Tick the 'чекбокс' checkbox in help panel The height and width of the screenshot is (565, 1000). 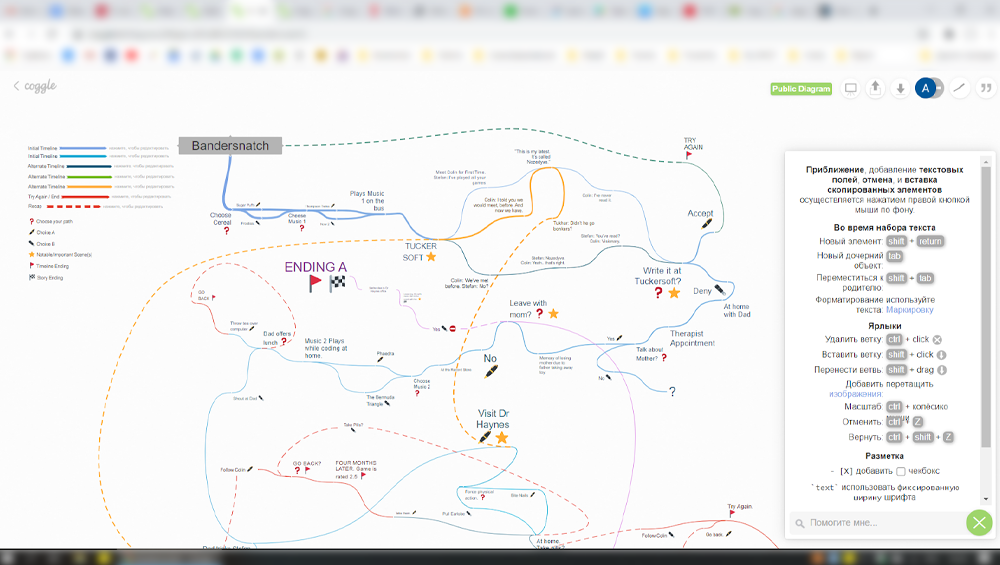tap(901, 471)
